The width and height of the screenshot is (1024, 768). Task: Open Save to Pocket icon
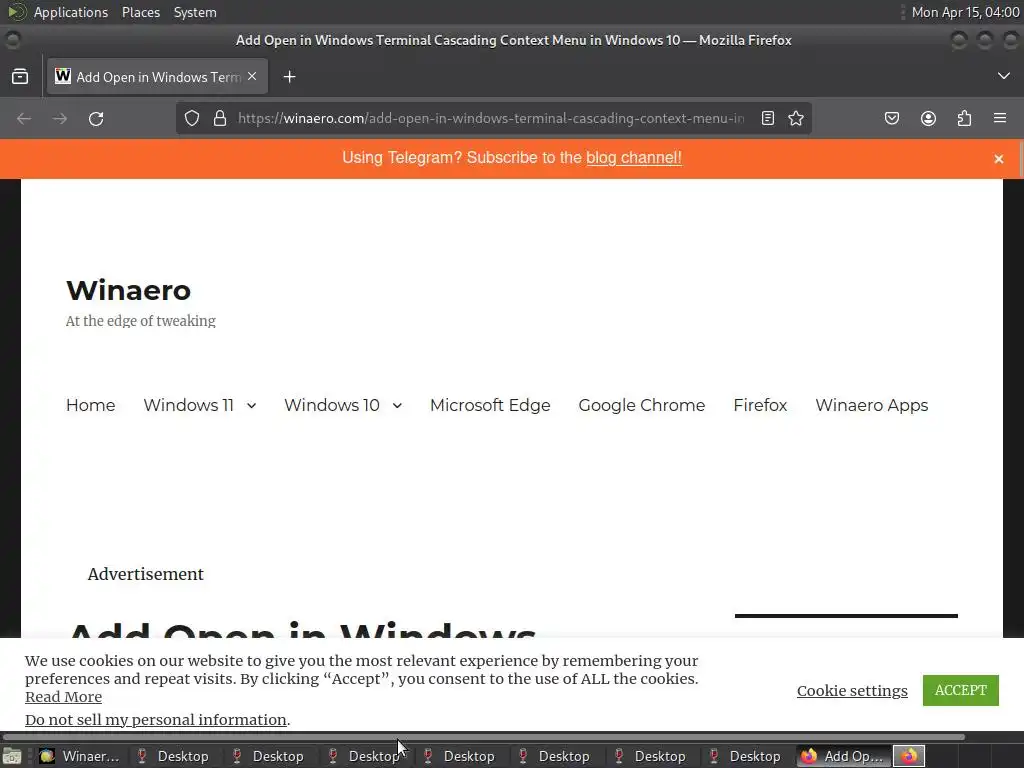click(892, 118)
